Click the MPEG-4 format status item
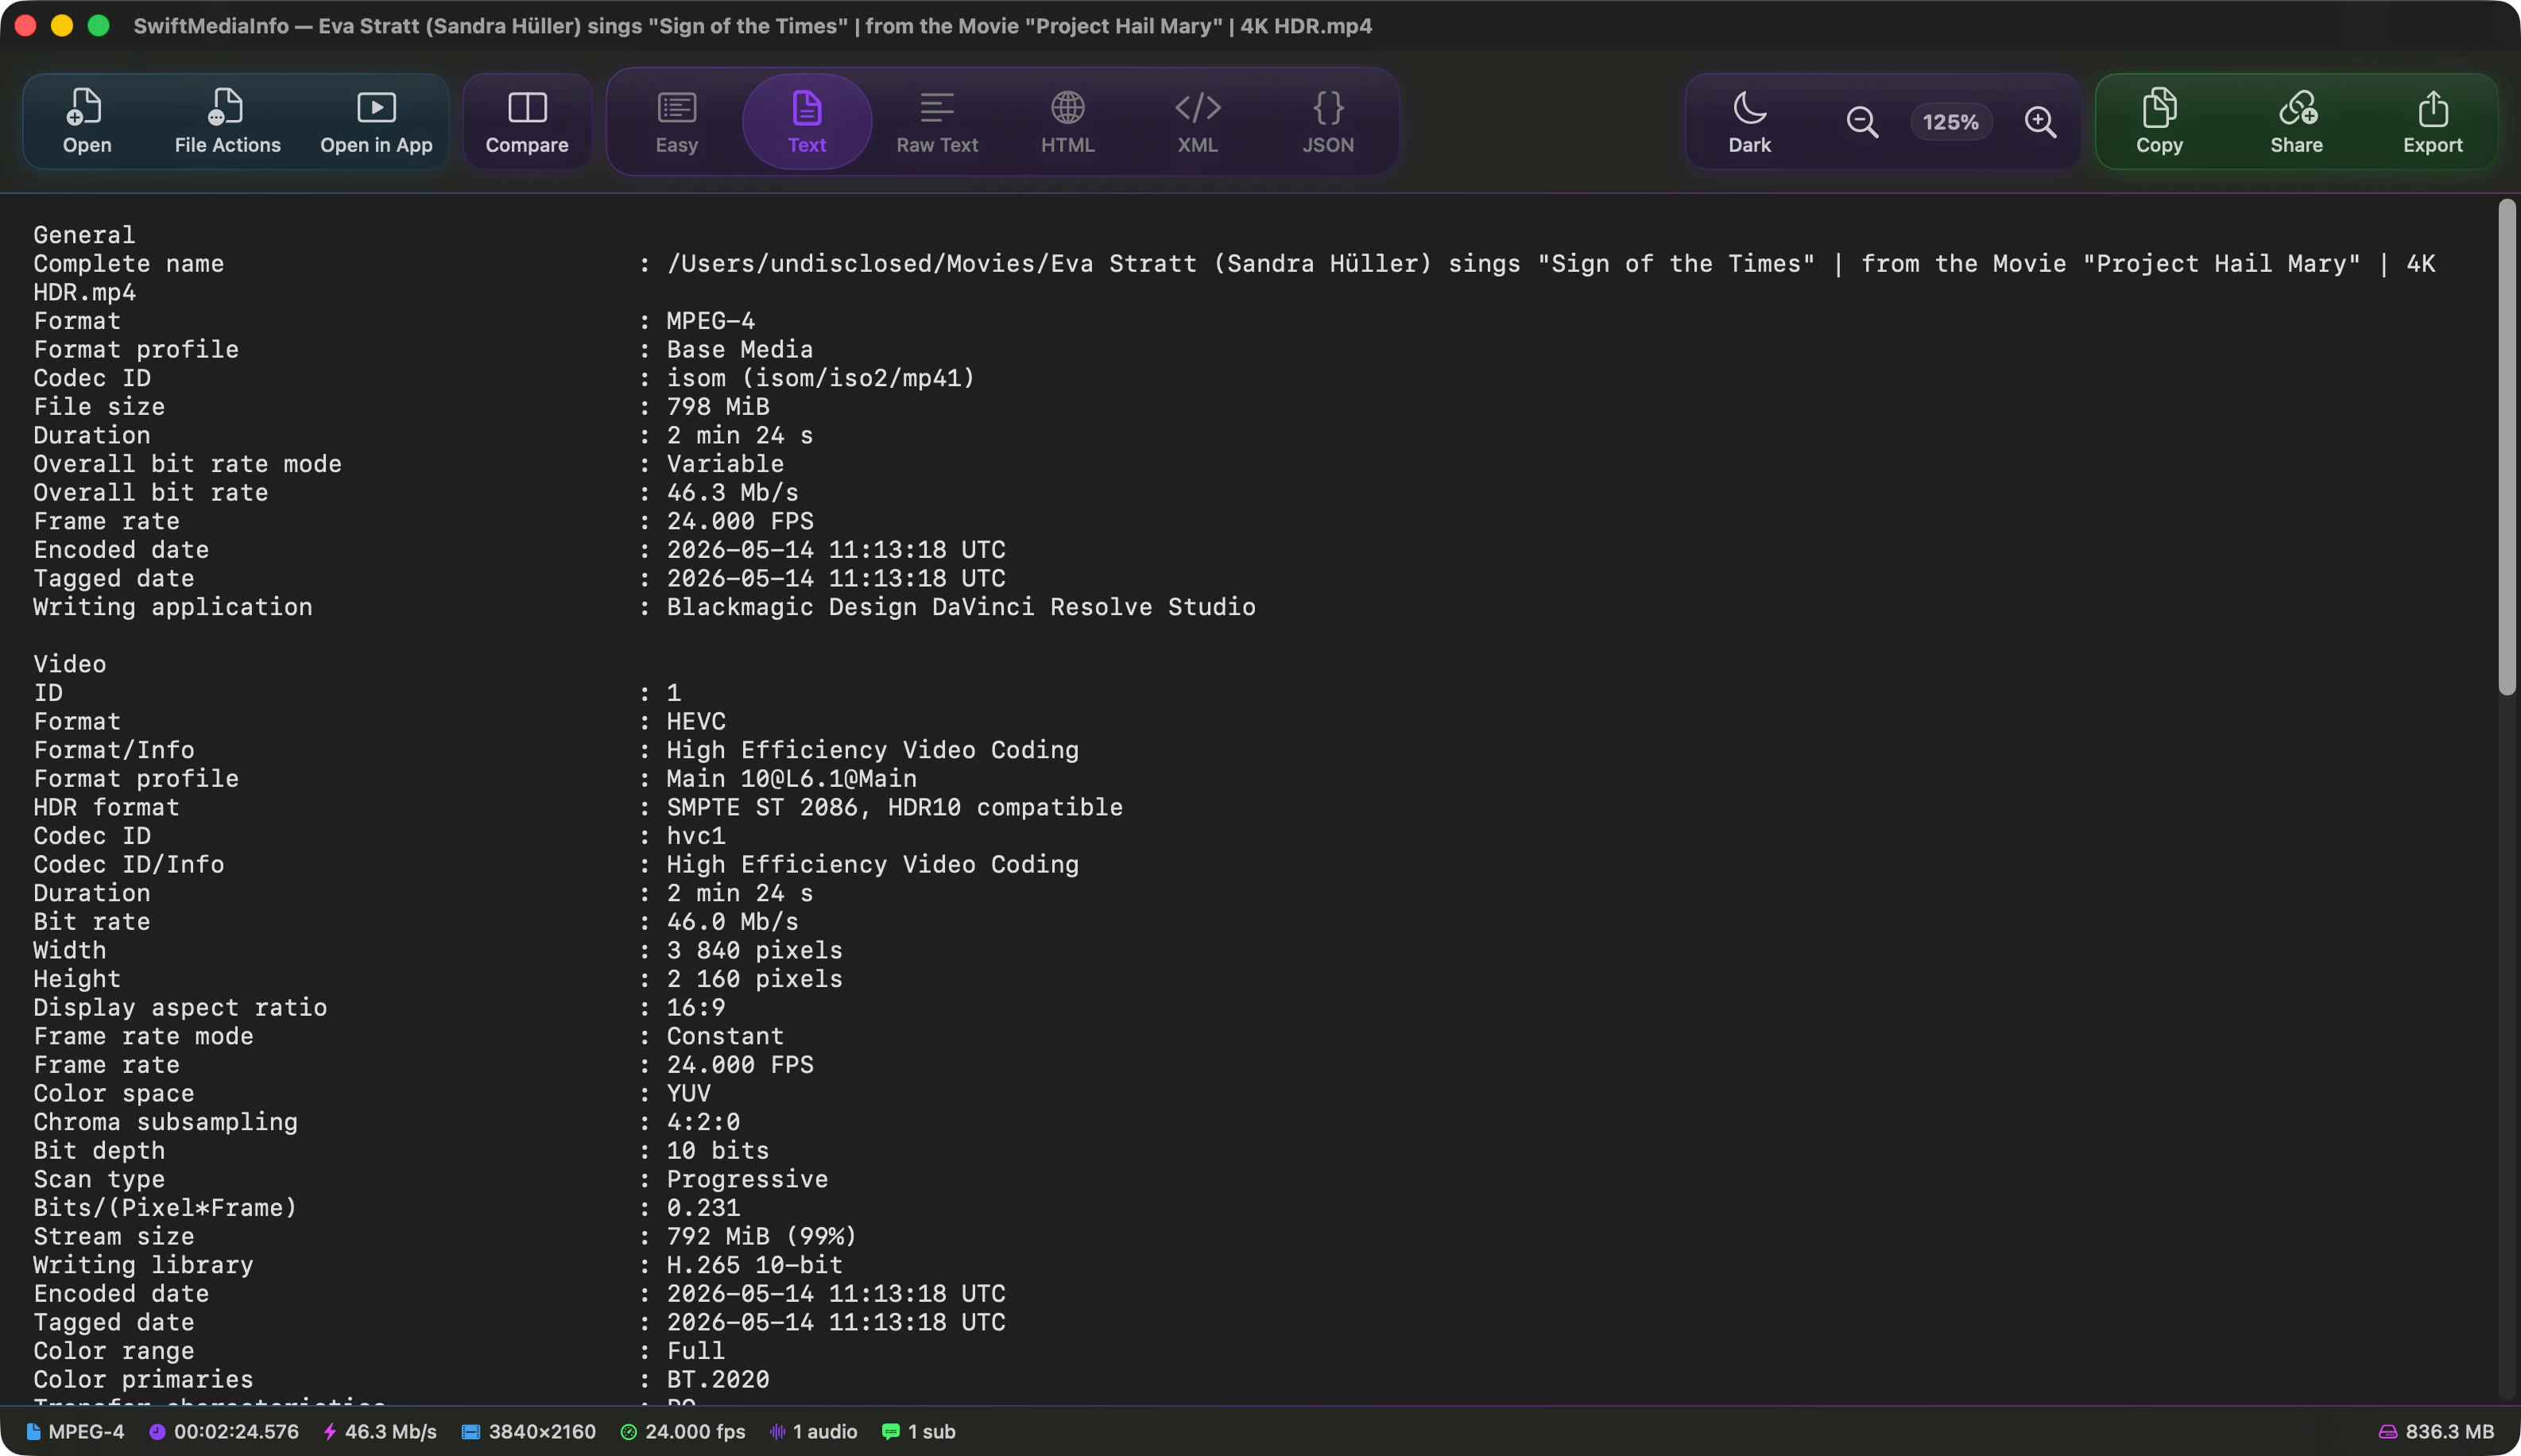The height and width of the screenshot is (1456, 2521). pyautogui.click(x=76, y=1432)
